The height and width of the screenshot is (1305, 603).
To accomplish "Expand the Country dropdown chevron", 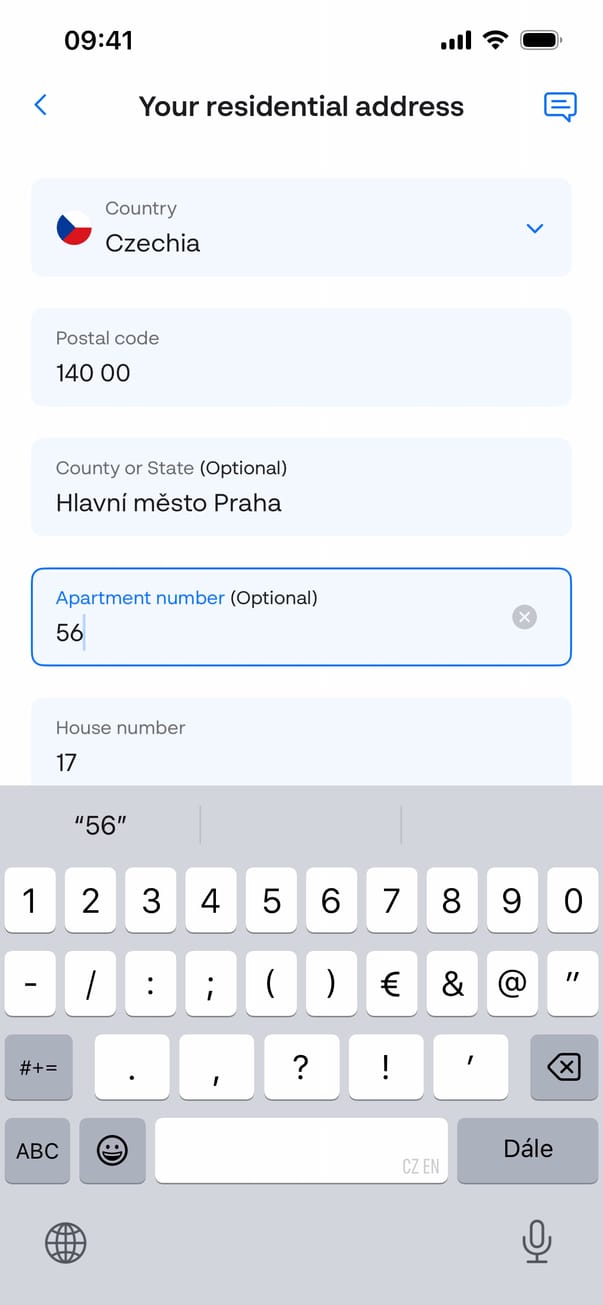I will pyautogui.click(x=535, y=228).
